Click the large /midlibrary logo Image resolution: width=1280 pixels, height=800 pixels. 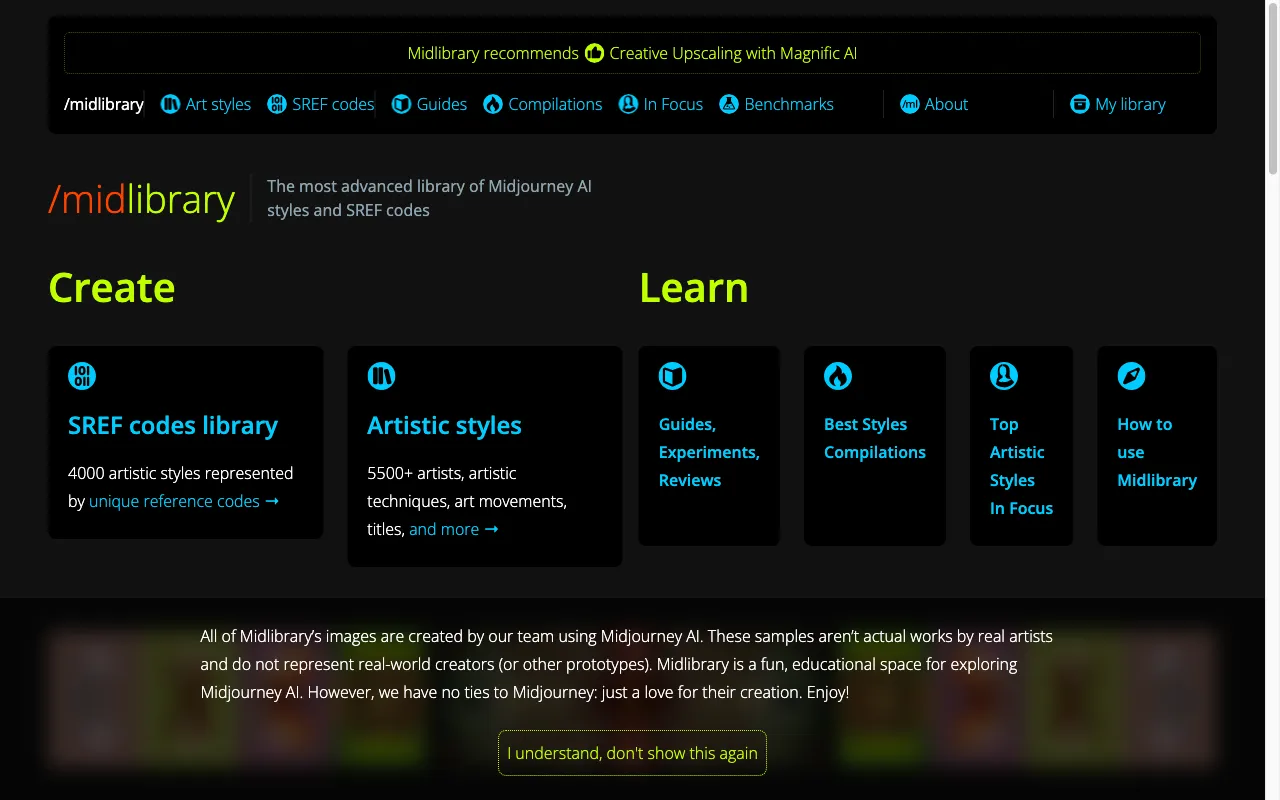141,199
